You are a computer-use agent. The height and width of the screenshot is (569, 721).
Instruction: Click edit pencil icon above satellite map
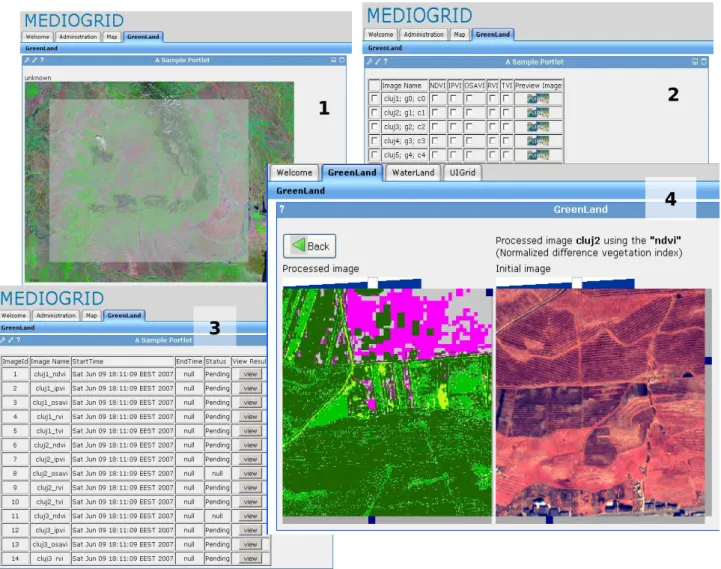click(34, 60)
